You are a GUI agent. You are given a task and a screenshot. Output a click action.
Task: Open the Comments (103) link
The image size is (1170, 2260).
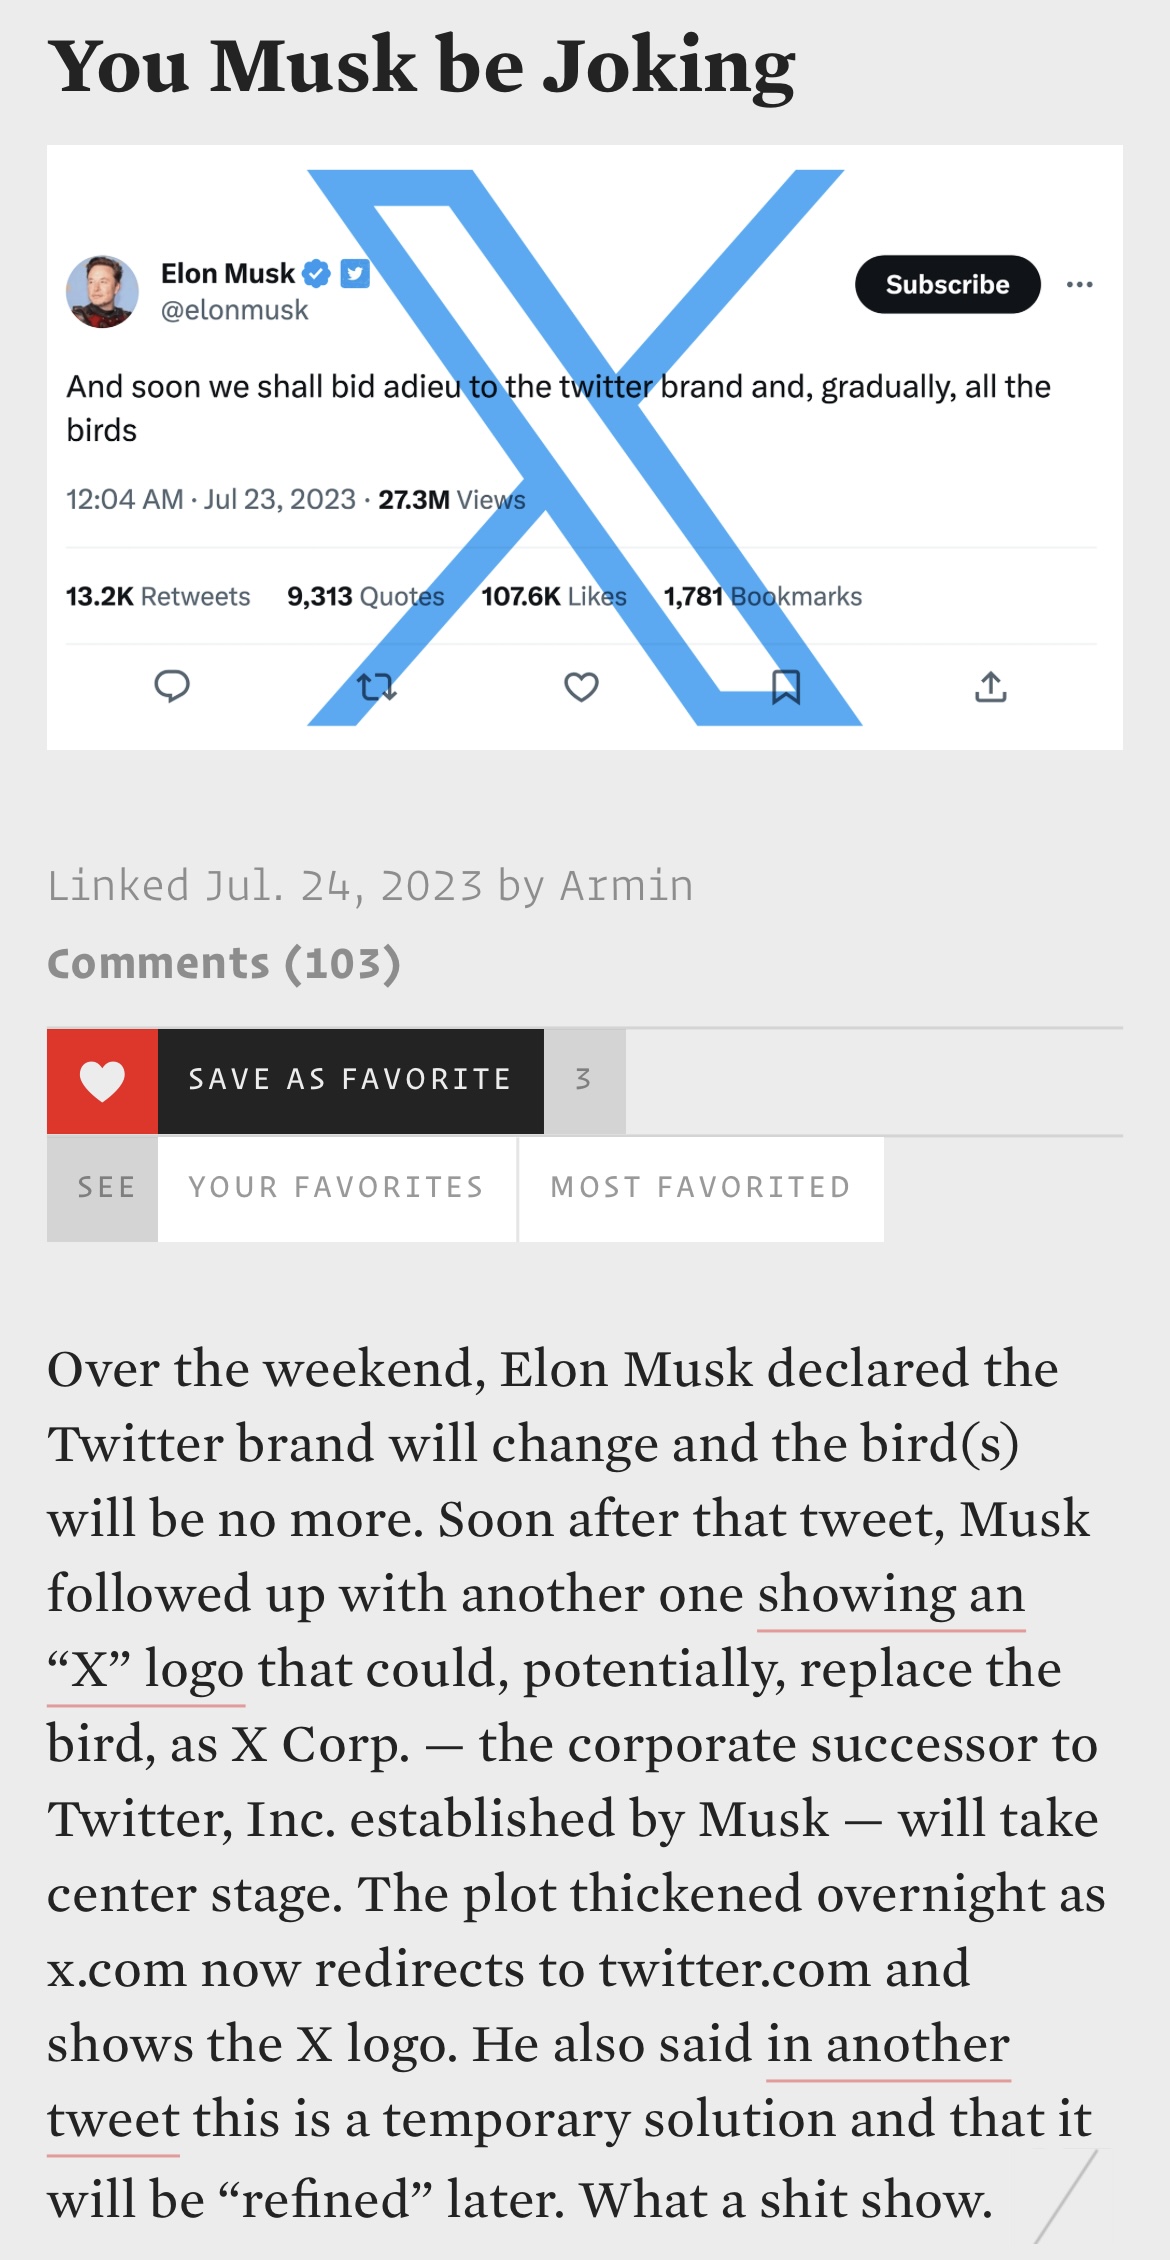point(224,964)
